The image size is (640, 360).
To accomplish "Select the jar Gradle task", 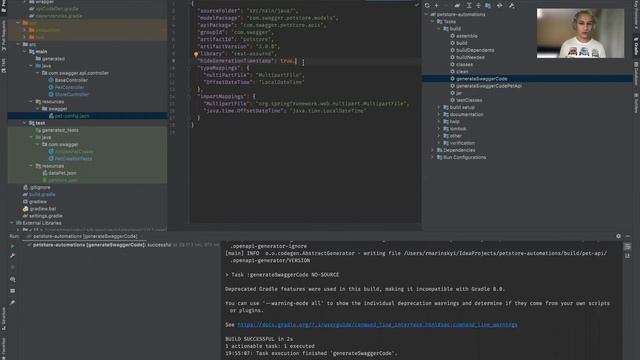I will [459, 93].
